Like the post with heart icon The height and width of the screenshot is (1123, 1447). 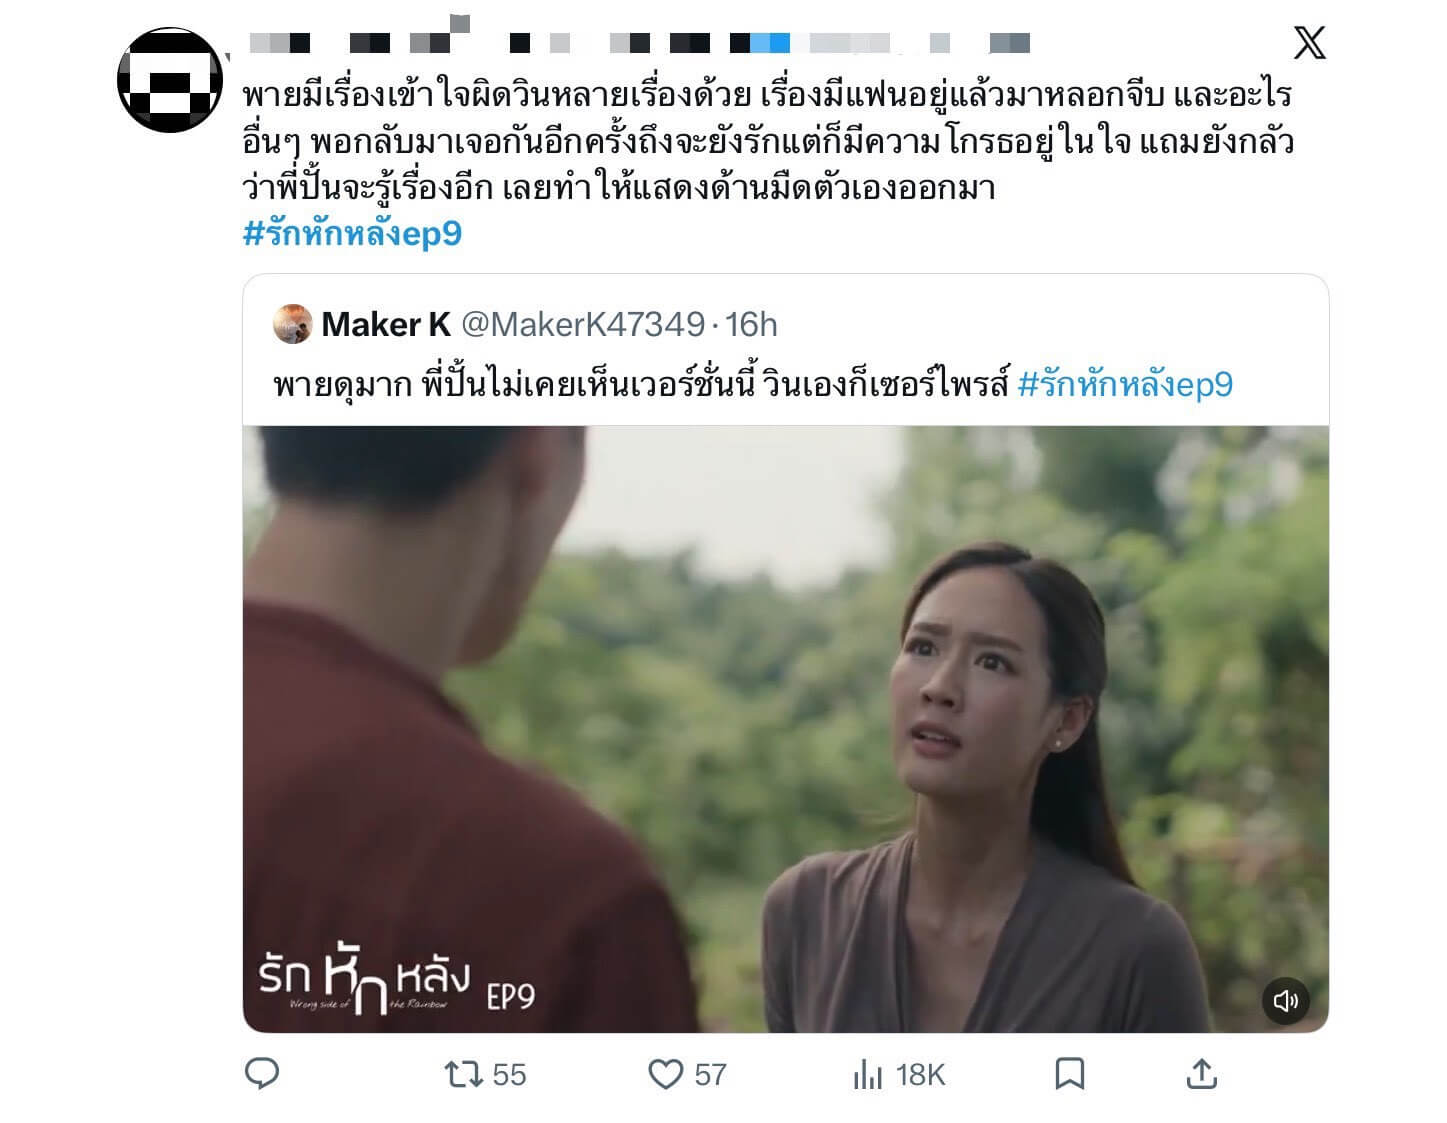pos(666,1075)
